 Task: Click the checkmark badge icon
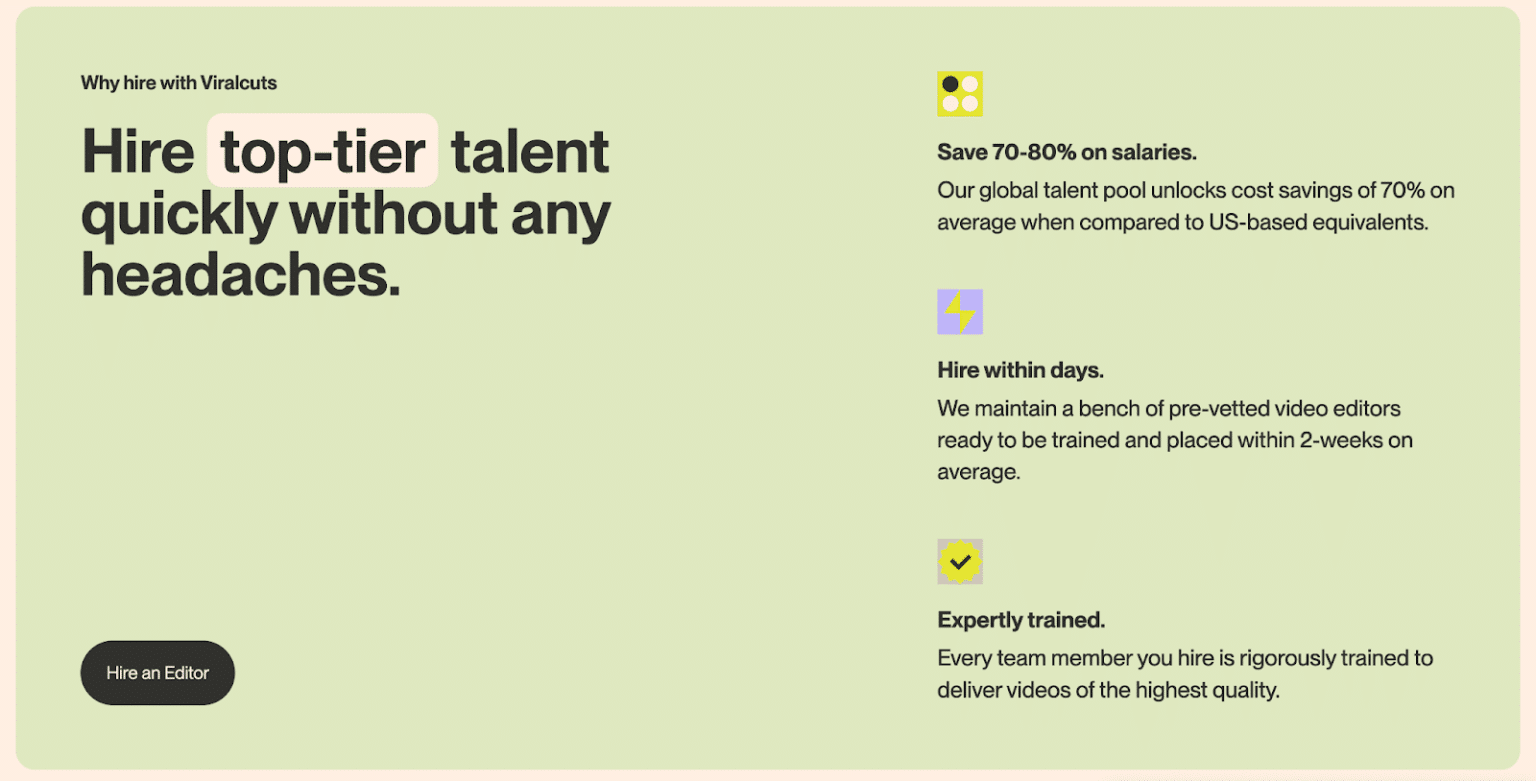[960, 562]
